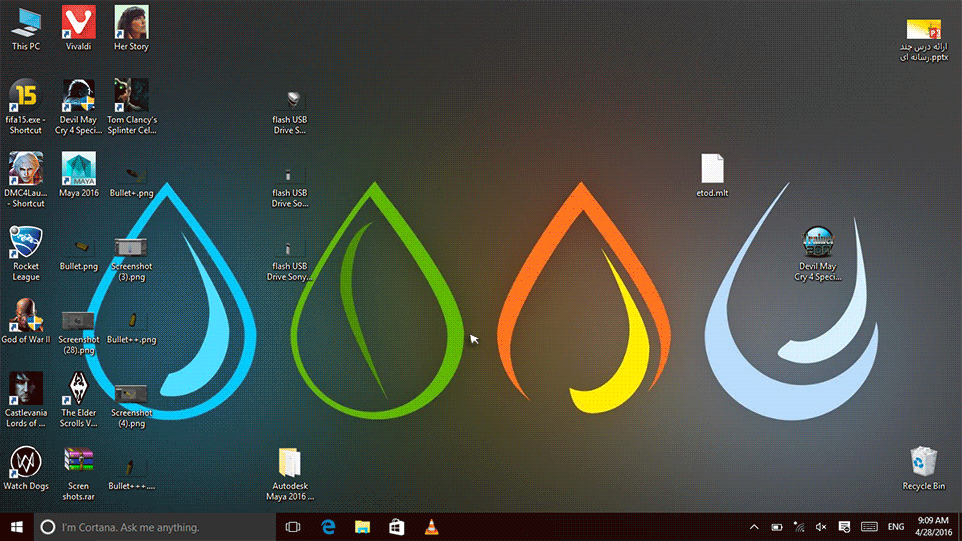The image size is (962, 541).
Task: Select the flash USB Drive Sony file
Action: [290, 259]
